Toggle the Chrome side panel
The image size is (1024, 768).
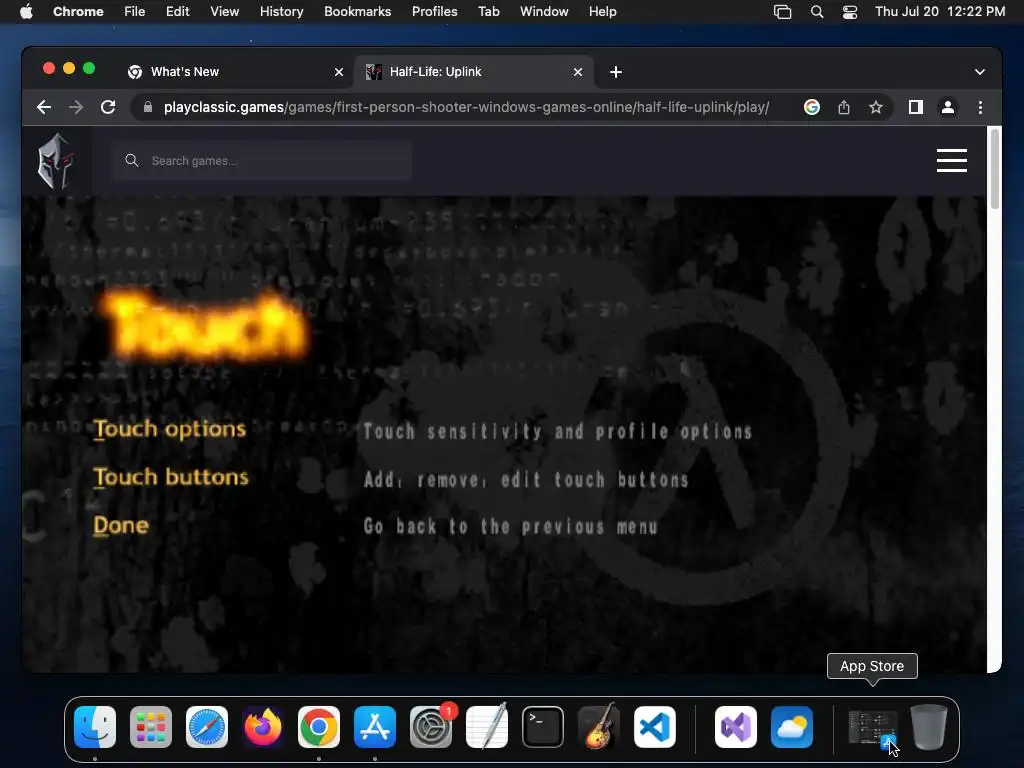(916, 107)
